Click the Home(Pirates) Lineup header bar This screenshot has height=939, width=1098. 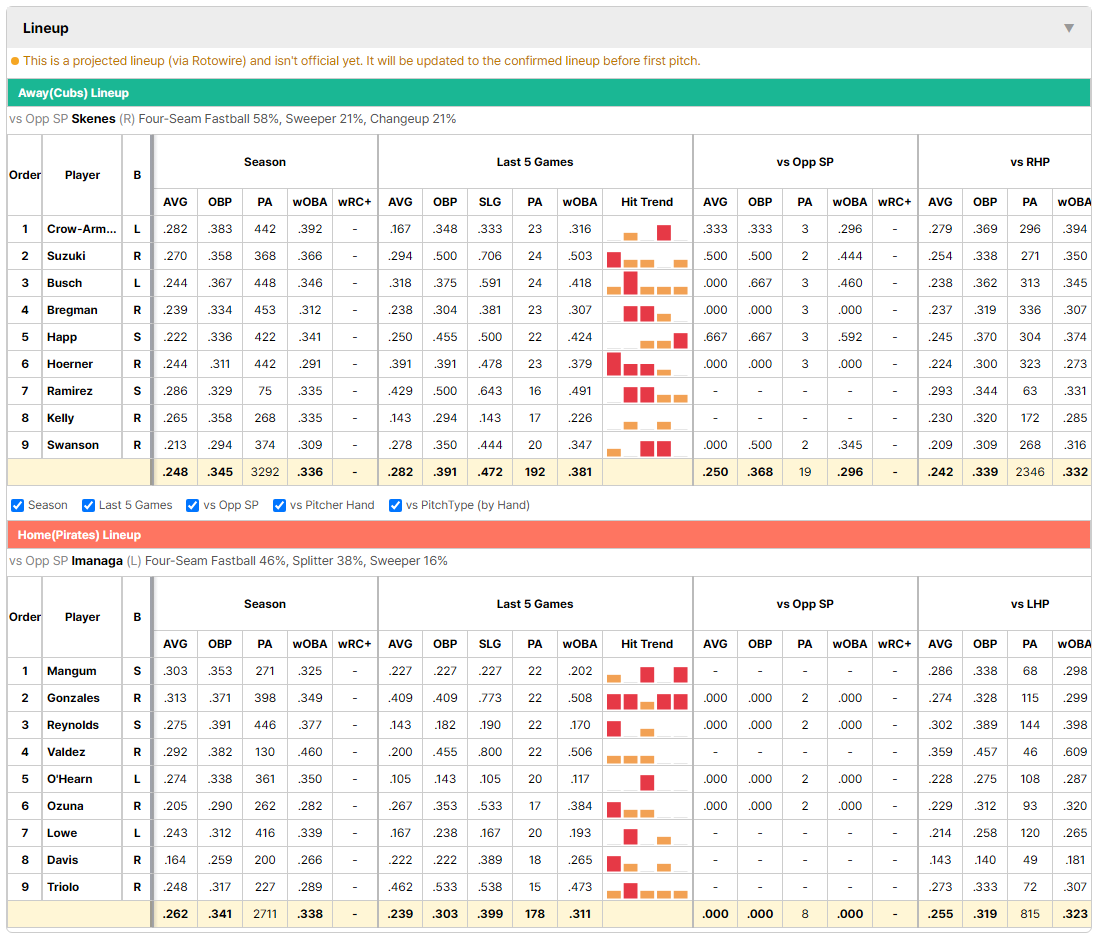(549, 535)
